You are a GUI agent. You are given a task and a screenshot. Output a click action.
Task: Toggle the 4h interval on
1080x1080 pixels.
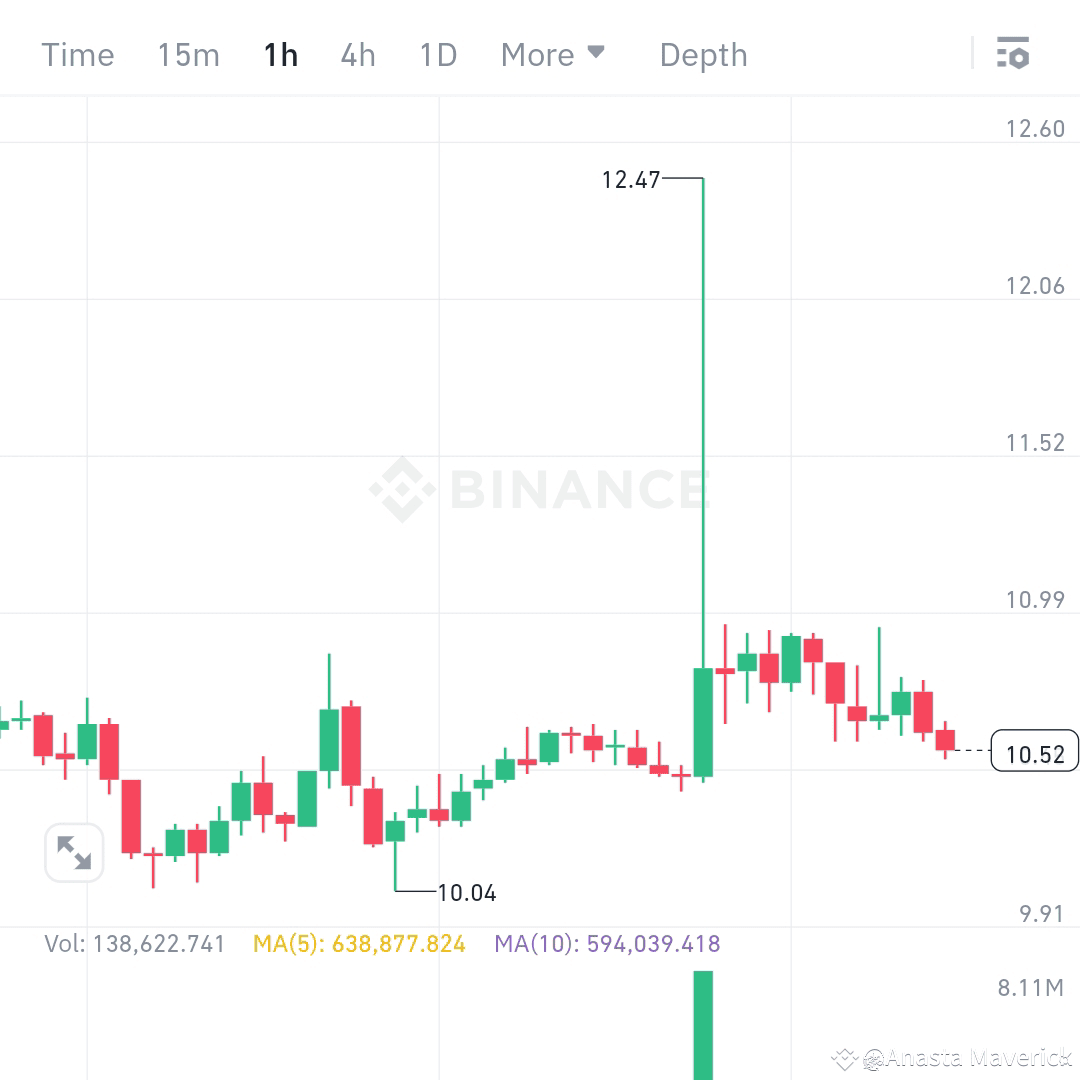pyautogui.click(x=357, y=55)
